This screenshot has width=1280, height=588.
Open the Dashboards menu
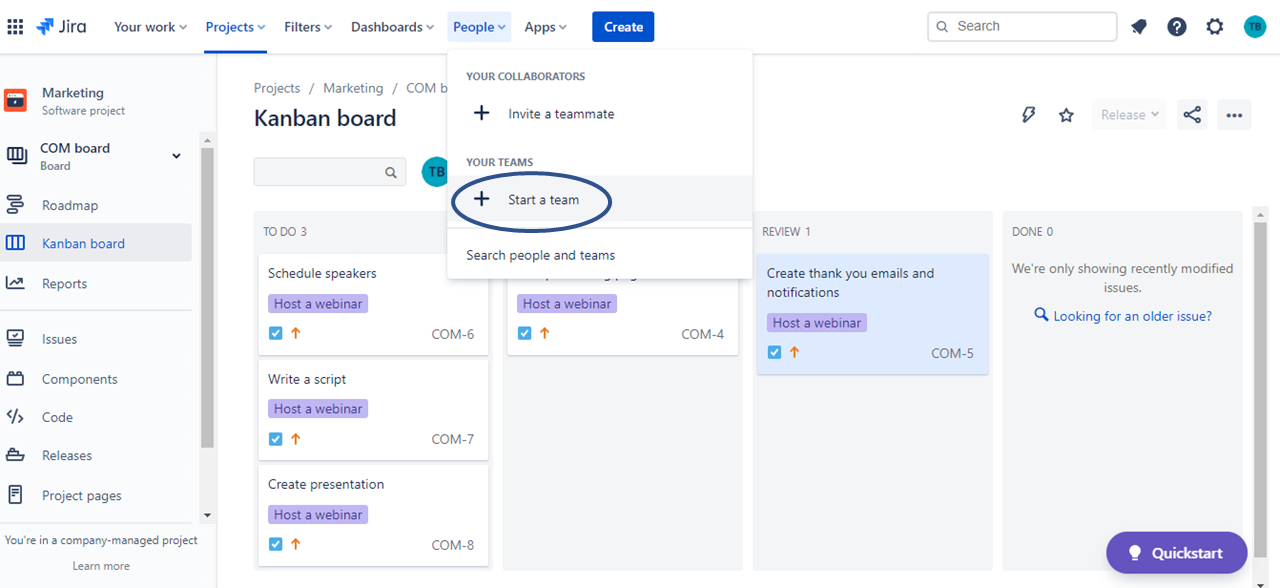tap(391, 26)
